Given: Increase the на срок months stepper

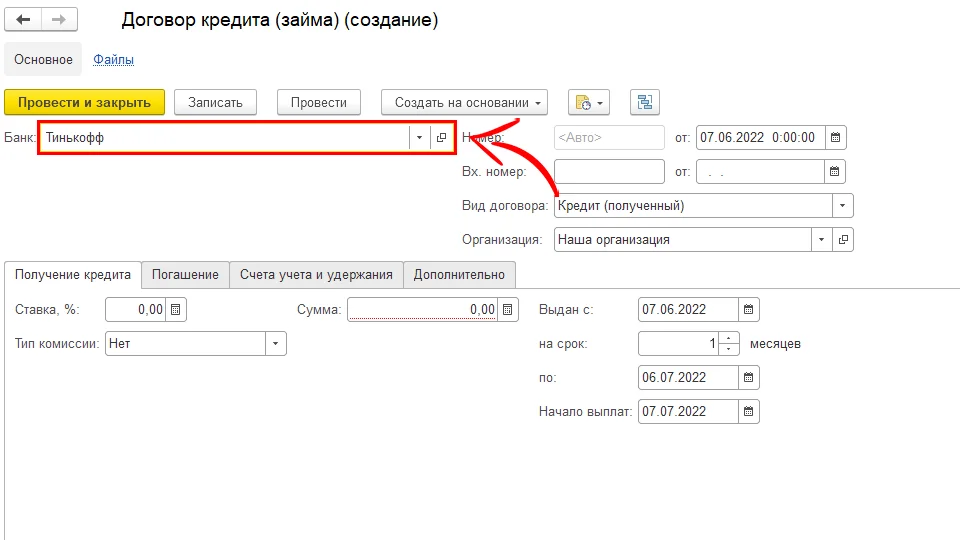Looking at the screenshot, I should click(x=730, y=338).
